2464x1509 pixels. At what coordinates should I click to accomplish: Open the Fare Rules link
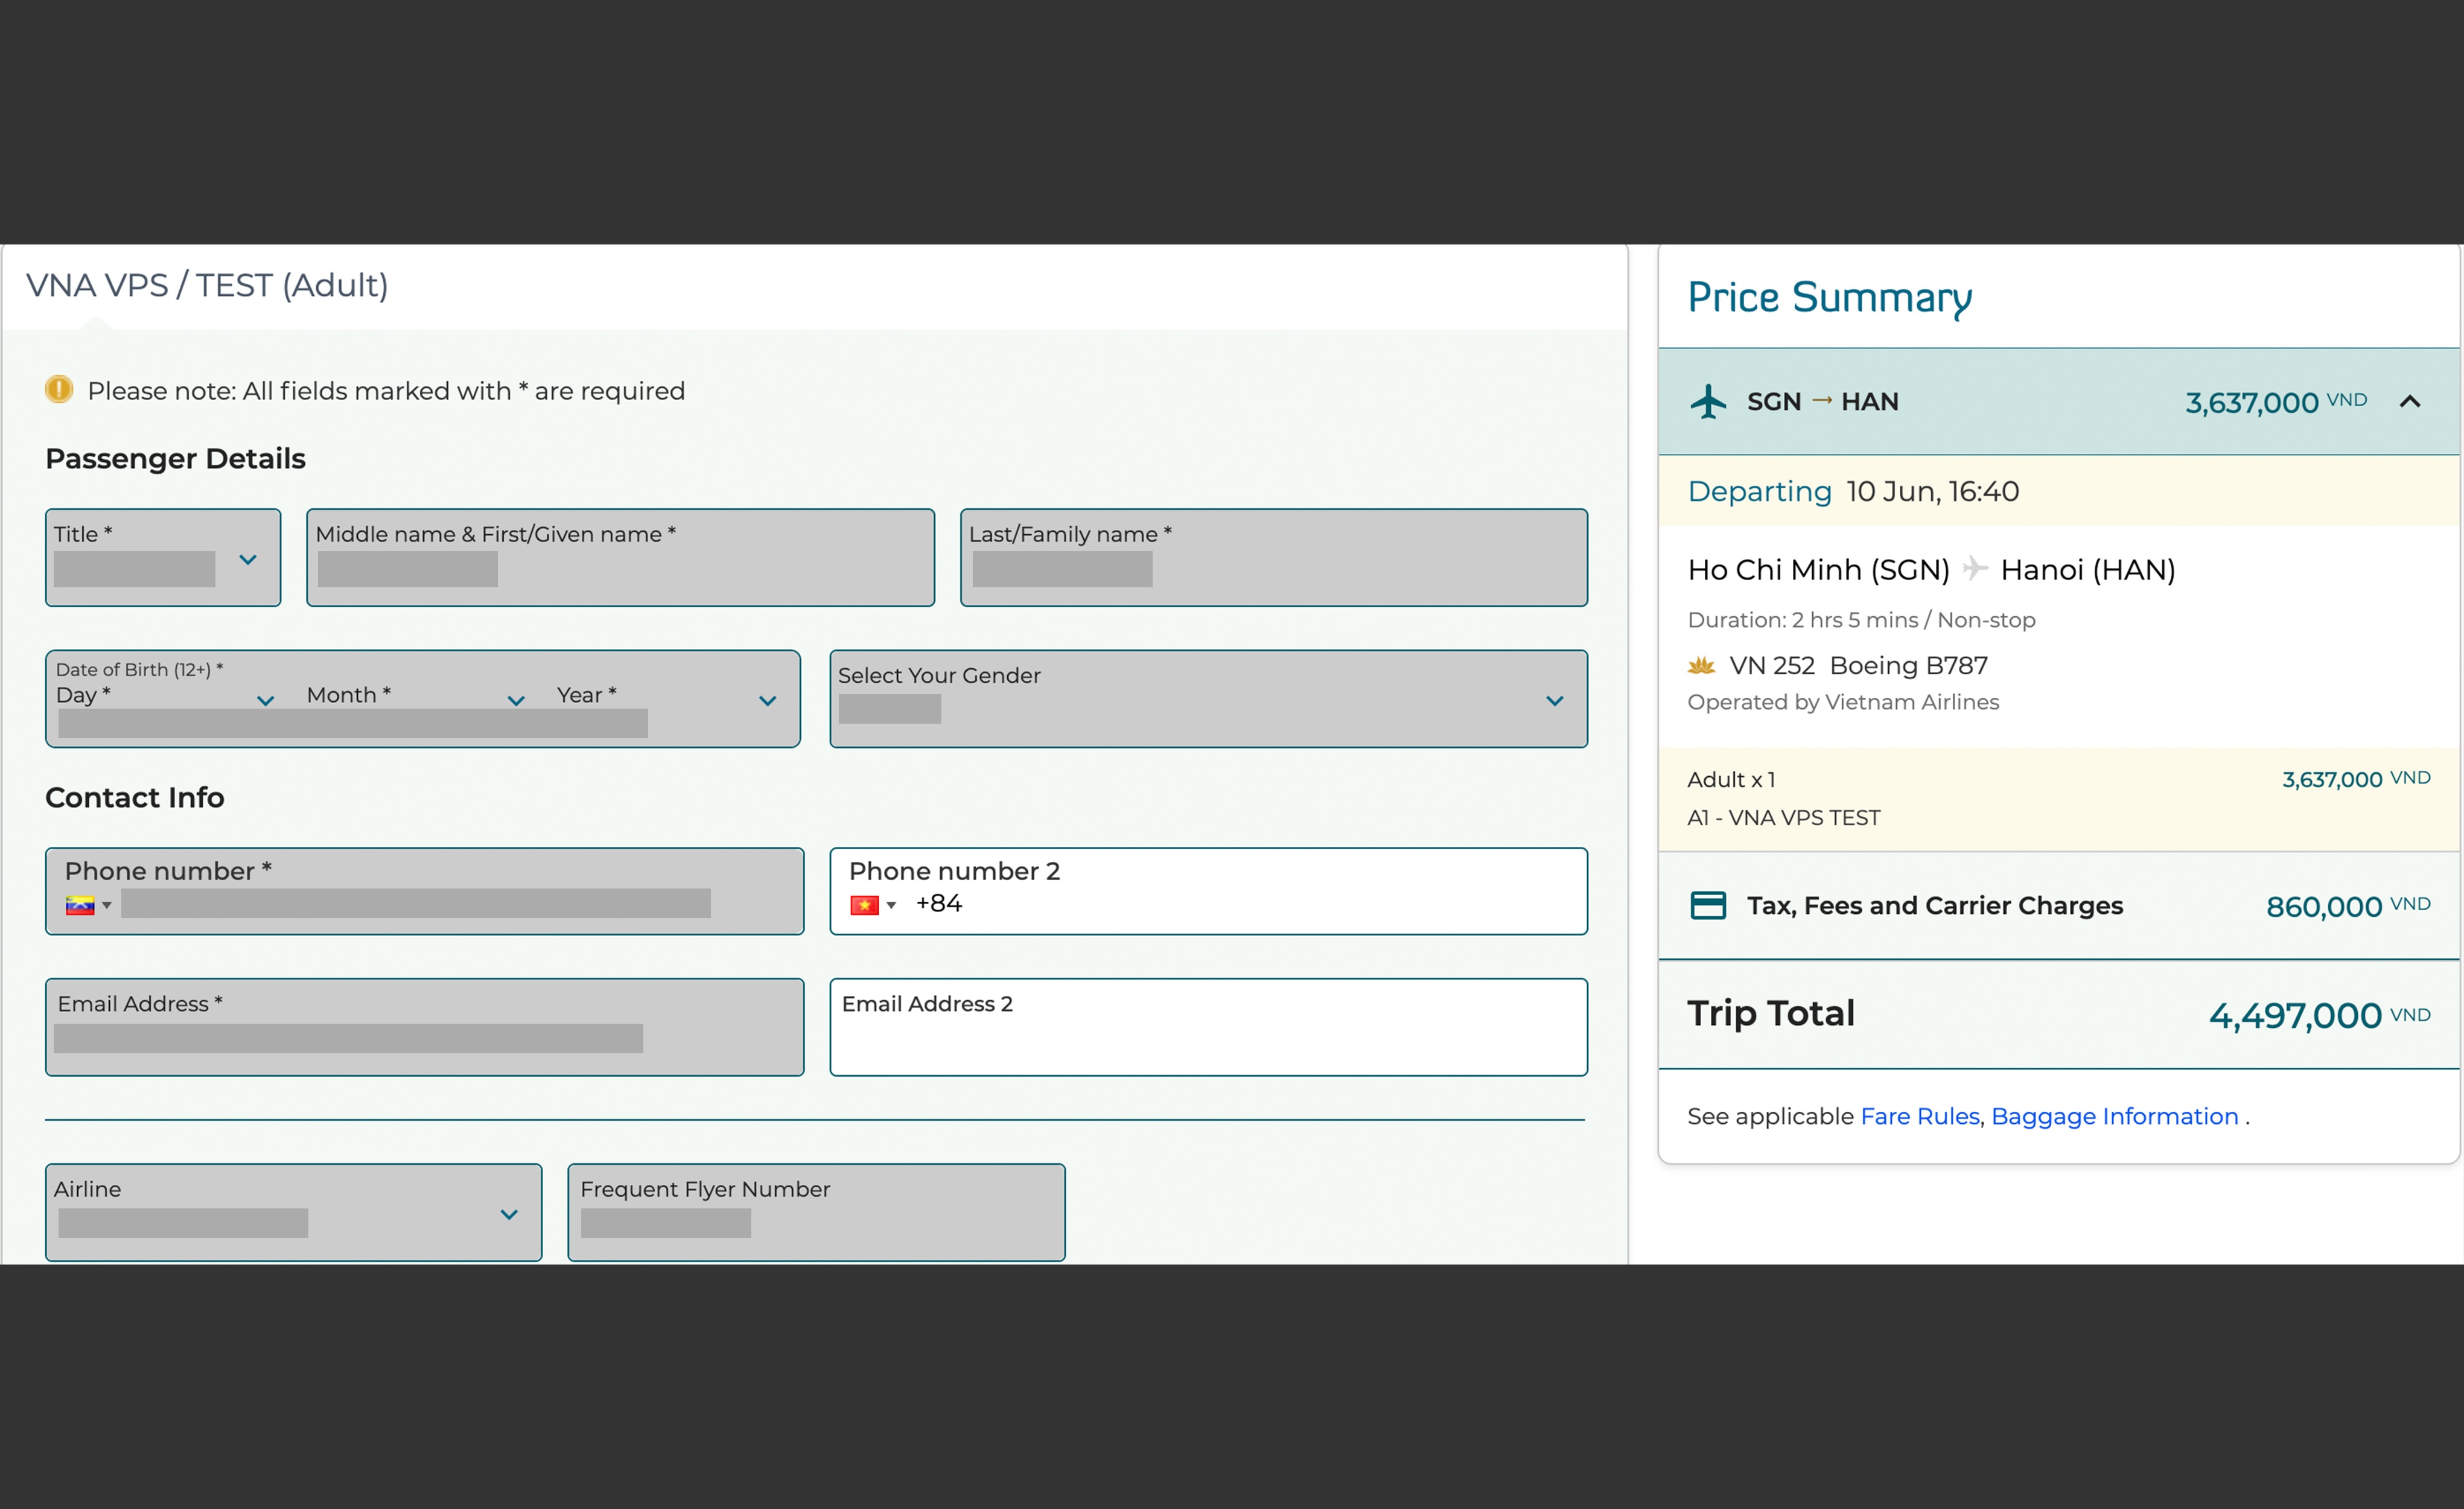tap(1919, 1116)
